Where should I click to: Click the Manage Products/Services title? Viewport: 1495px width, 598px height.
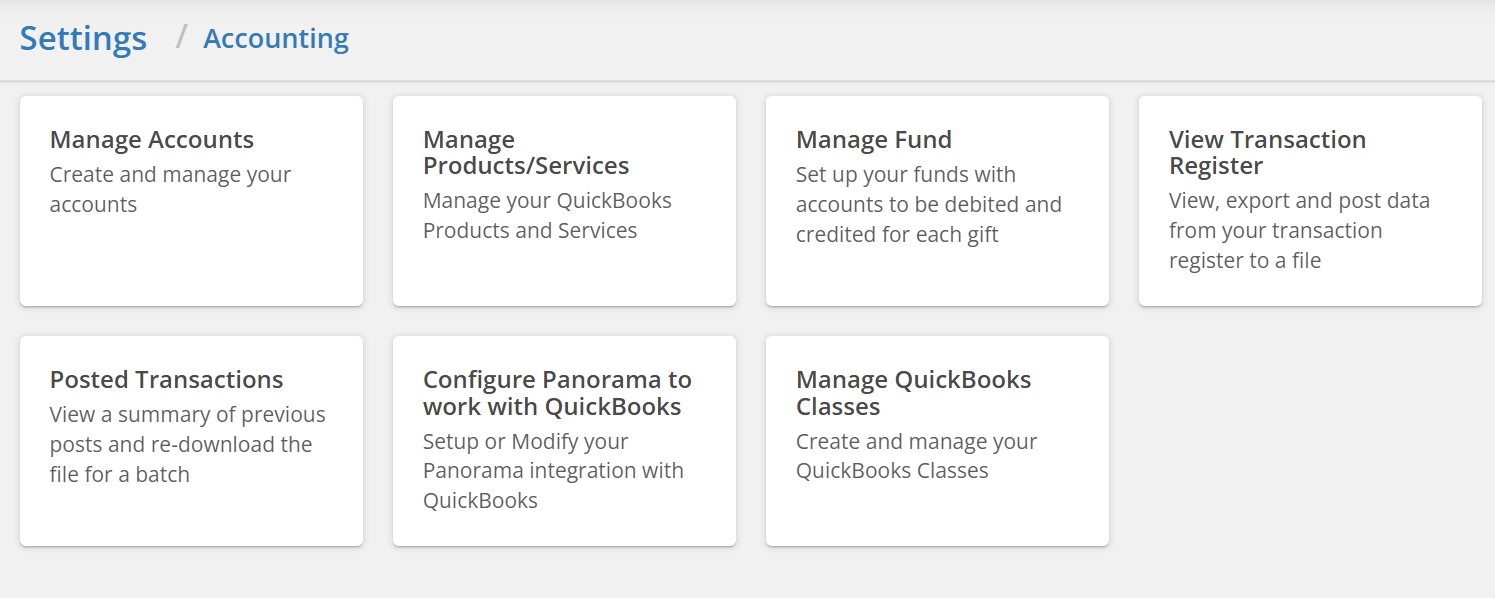point(526,153)
